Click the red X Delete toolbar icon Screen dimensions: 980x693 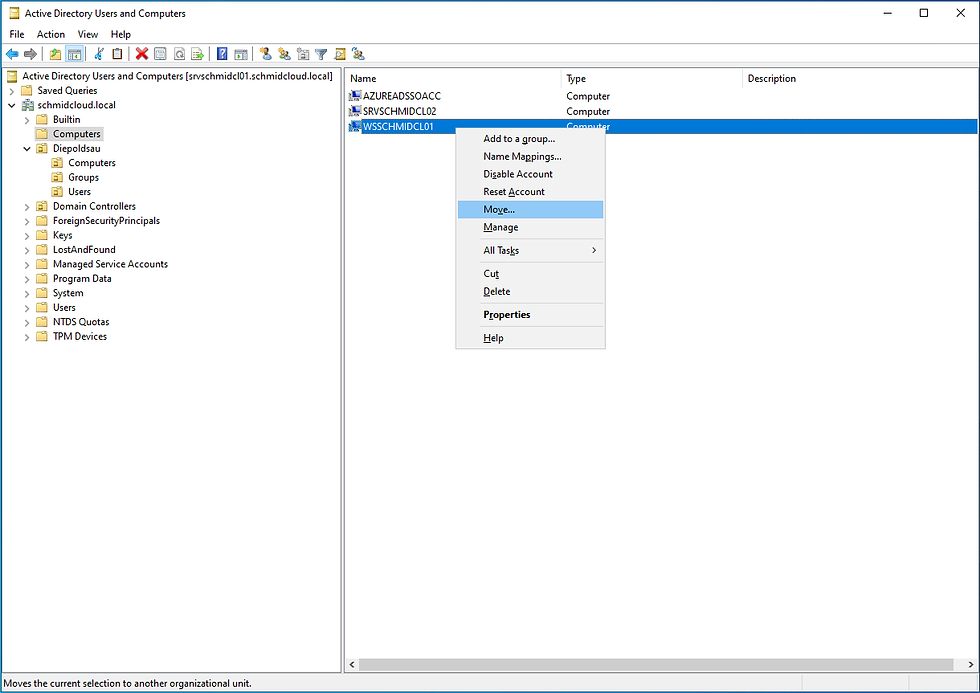[x=142, y=54]
